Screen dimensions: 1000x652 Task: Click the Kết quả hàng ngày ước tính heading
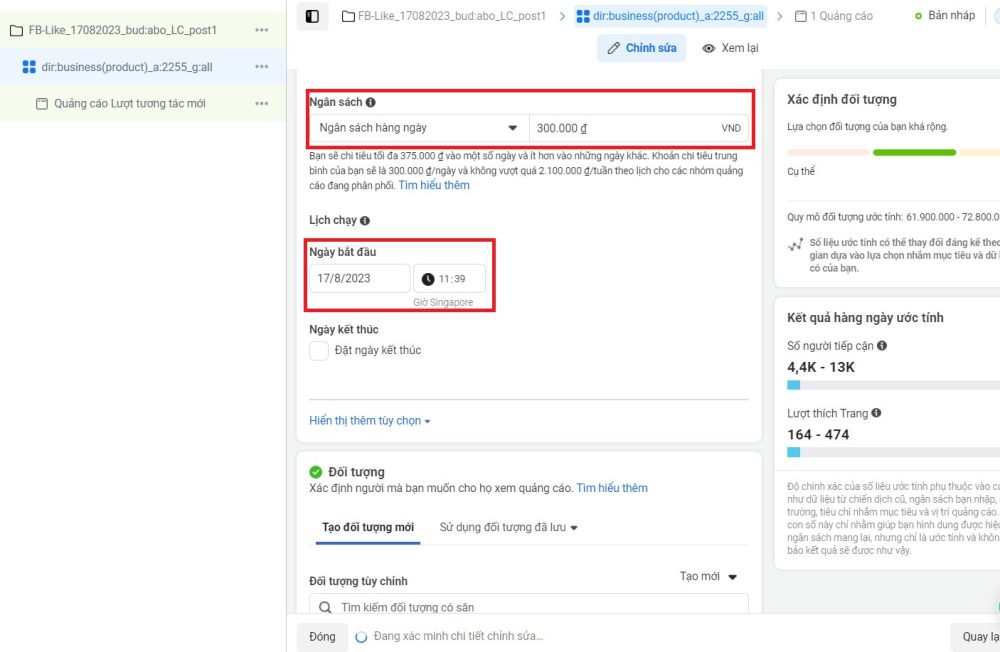pos(865,318)
